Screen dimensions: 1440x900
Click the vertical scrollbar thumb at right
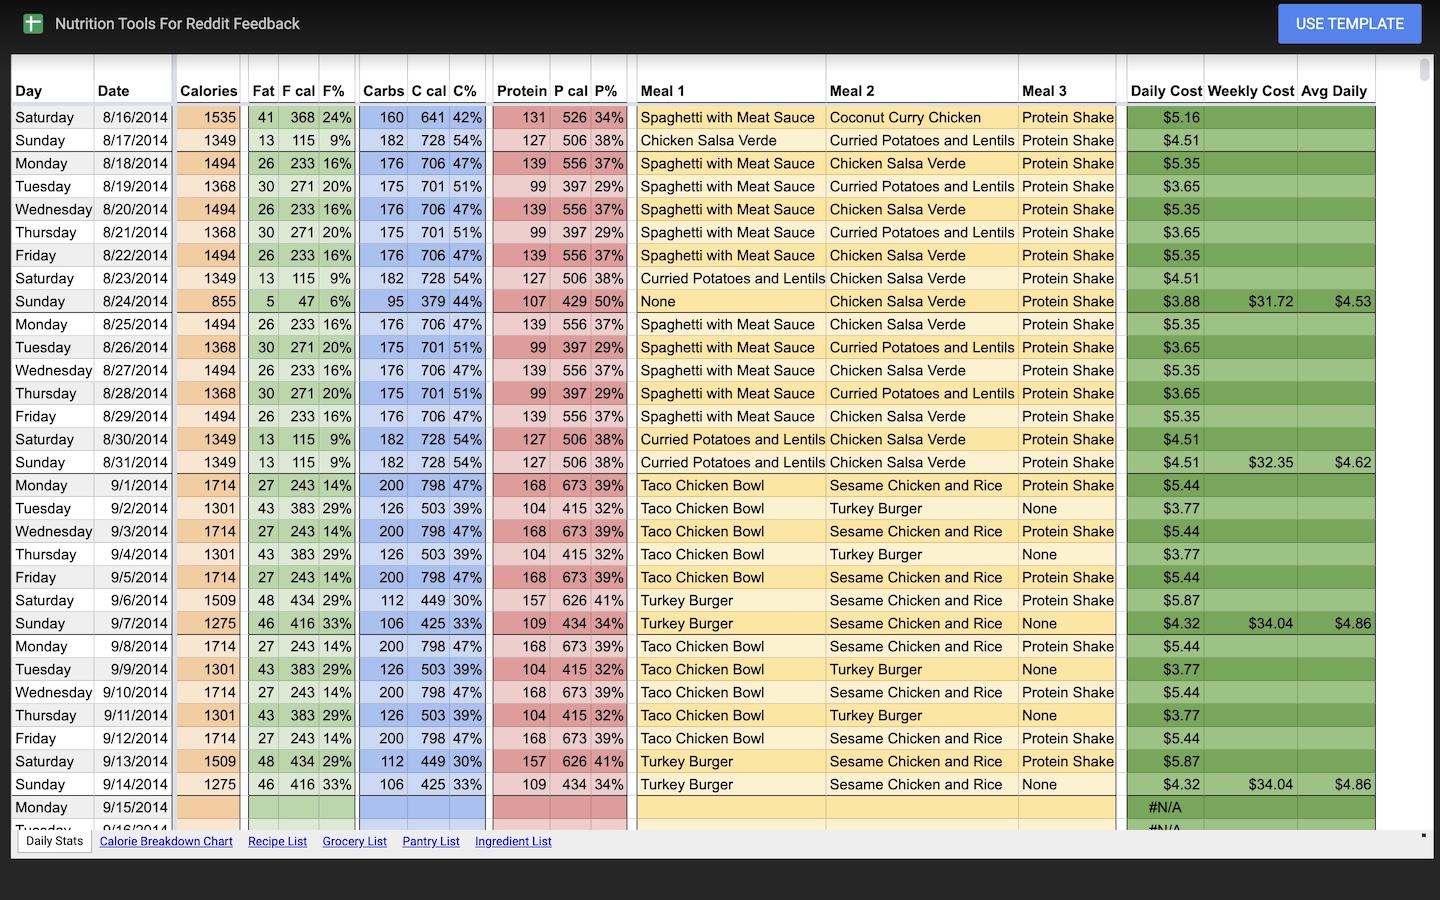[x=1424, y=69]
